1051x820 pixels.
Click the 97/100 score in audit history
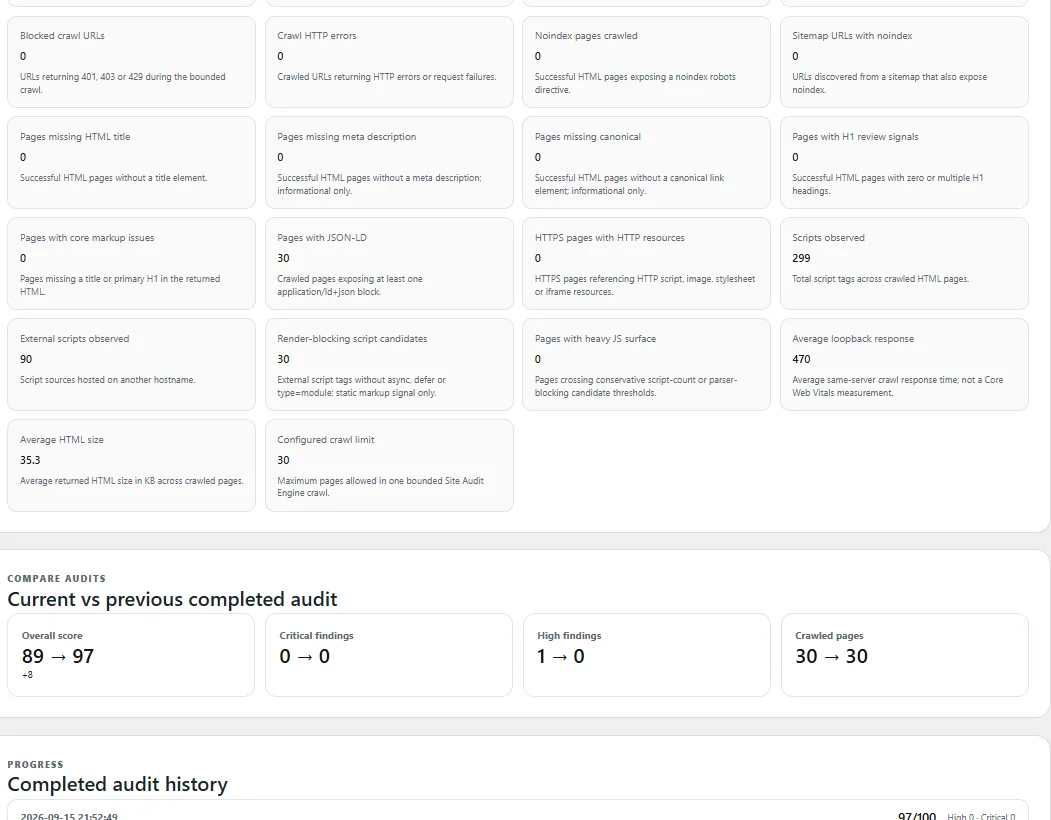coord(917,816)
